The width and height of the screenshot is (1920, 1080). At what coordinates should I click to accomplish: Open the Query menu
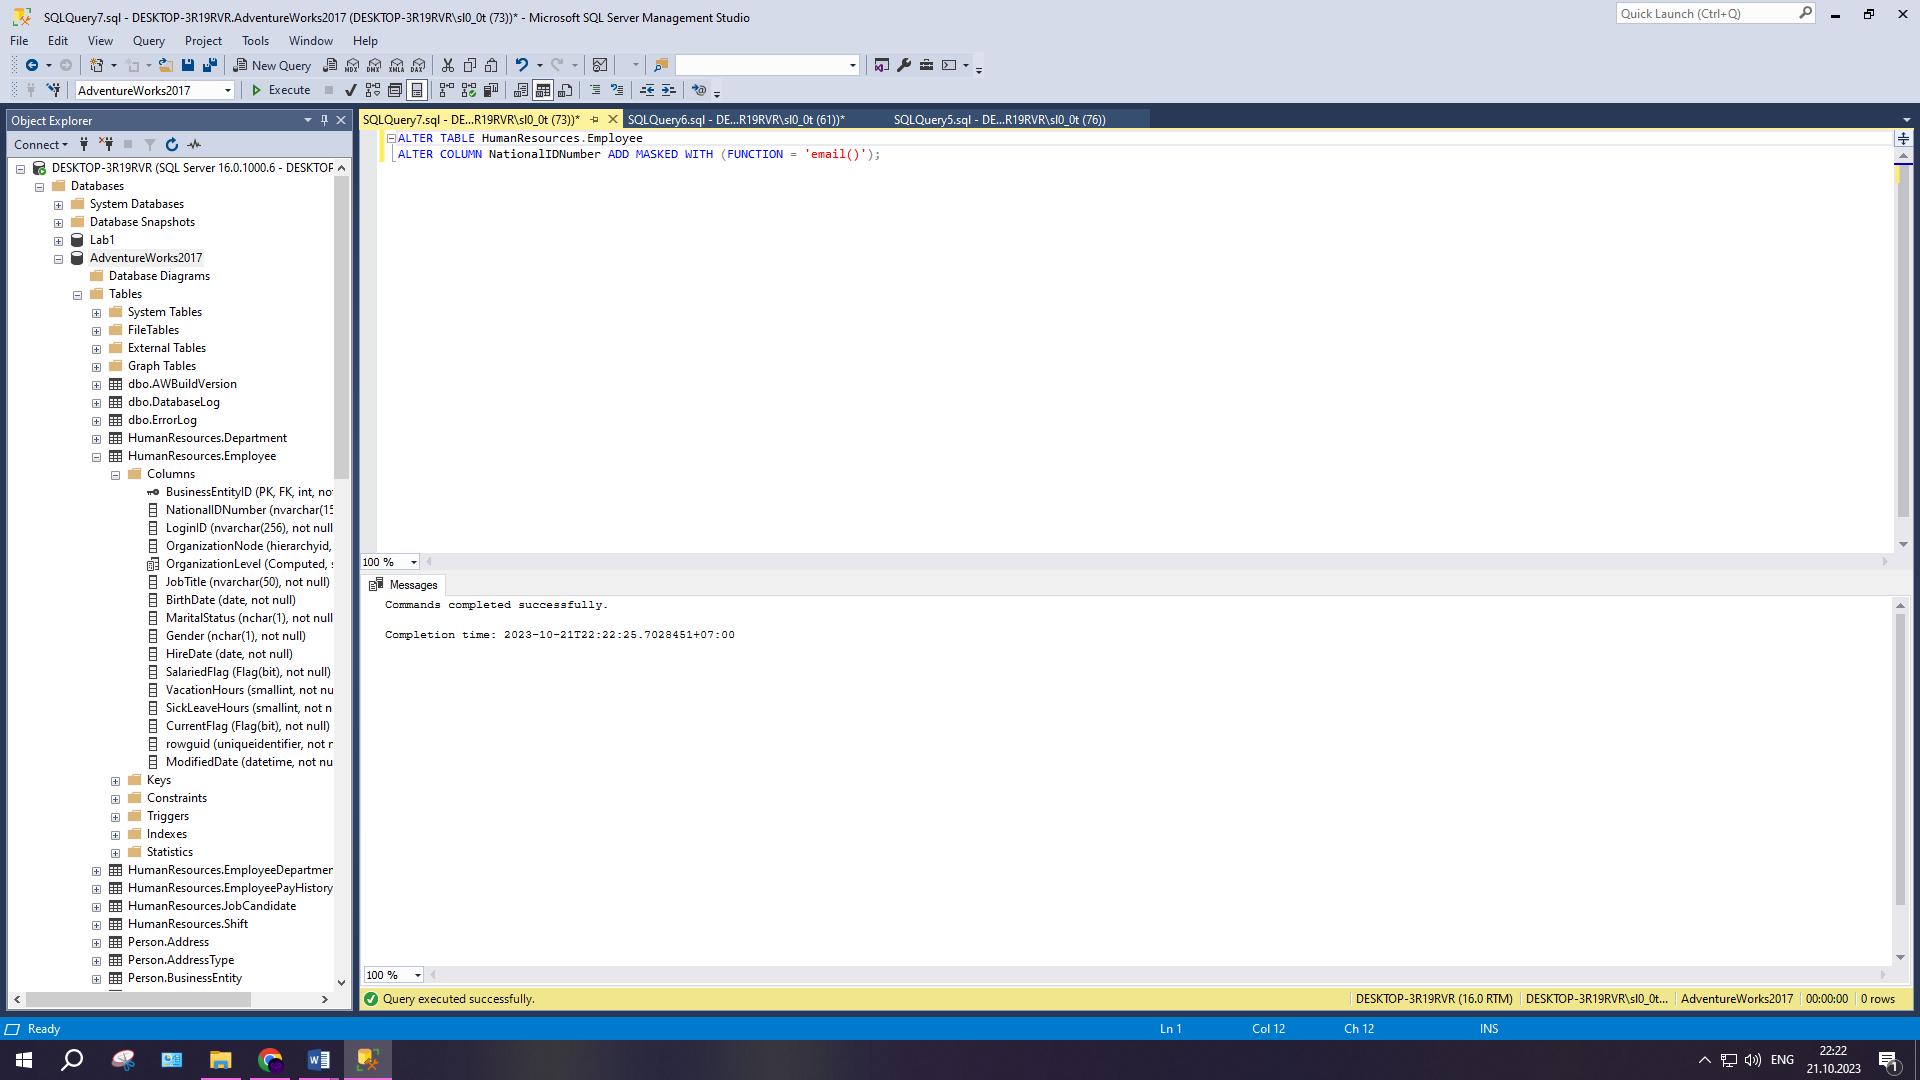148,41
